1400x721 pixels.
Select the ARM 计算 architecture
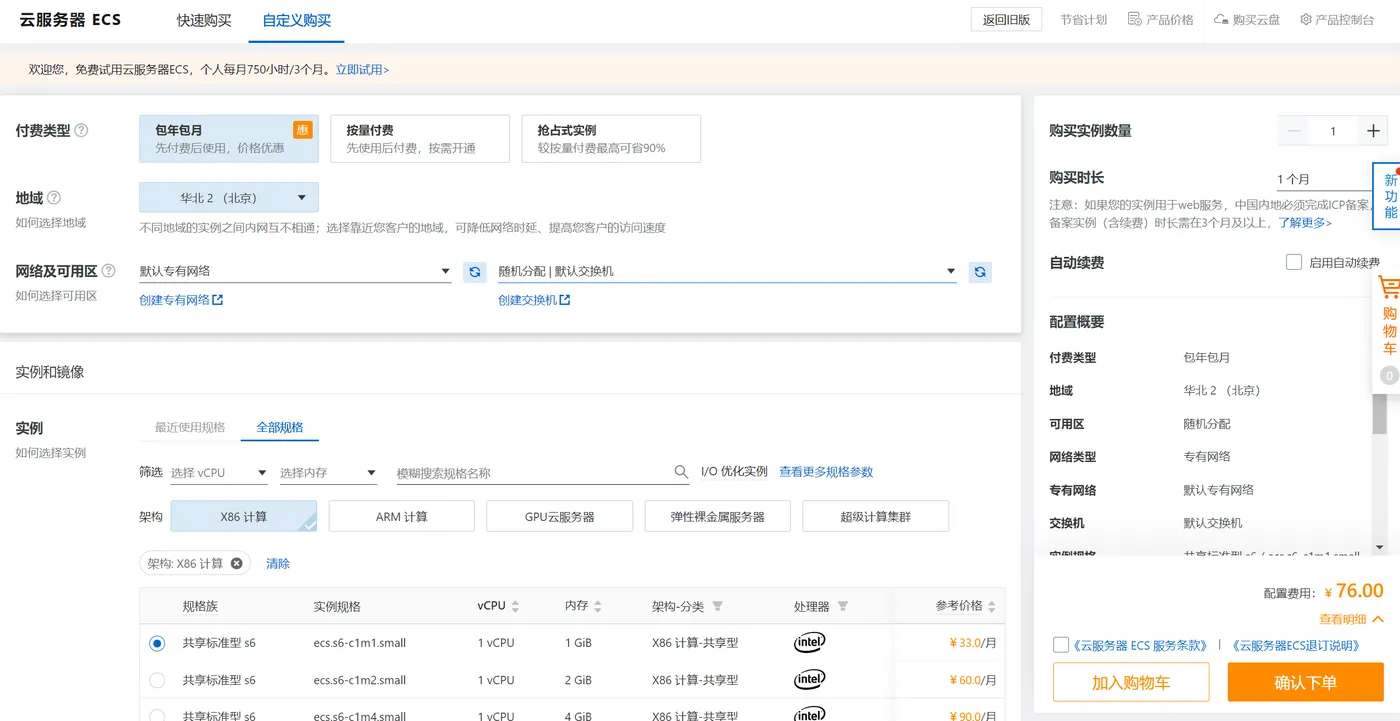tap(402, 516)
